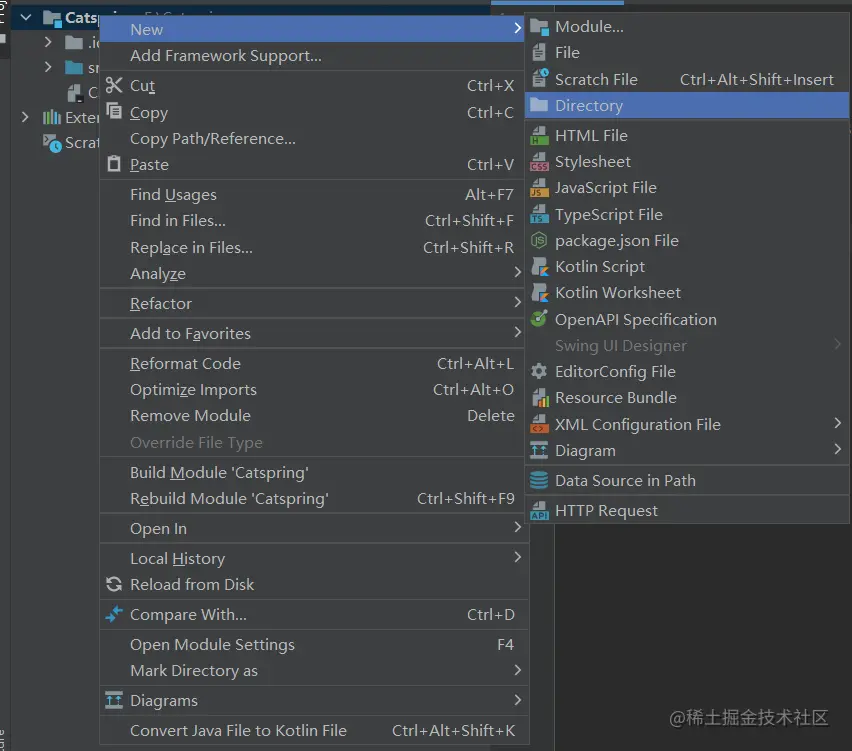The width and height of the screenshot is (852, 751).
Task: Select Find Usages
Action: (314, 195)
